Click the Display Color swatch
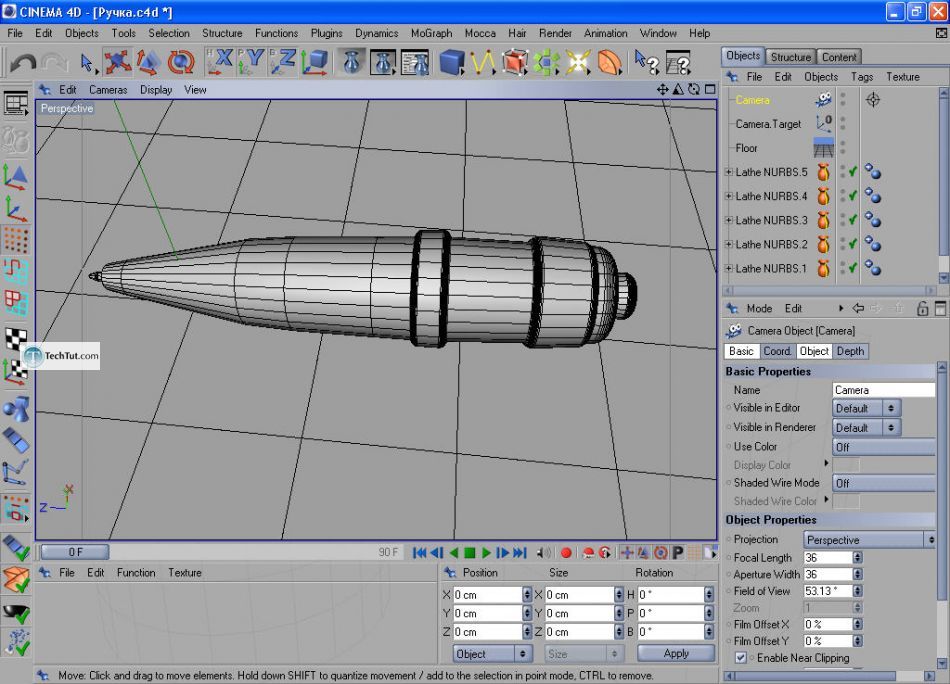 pyautogui.click(x=846, y=465)
